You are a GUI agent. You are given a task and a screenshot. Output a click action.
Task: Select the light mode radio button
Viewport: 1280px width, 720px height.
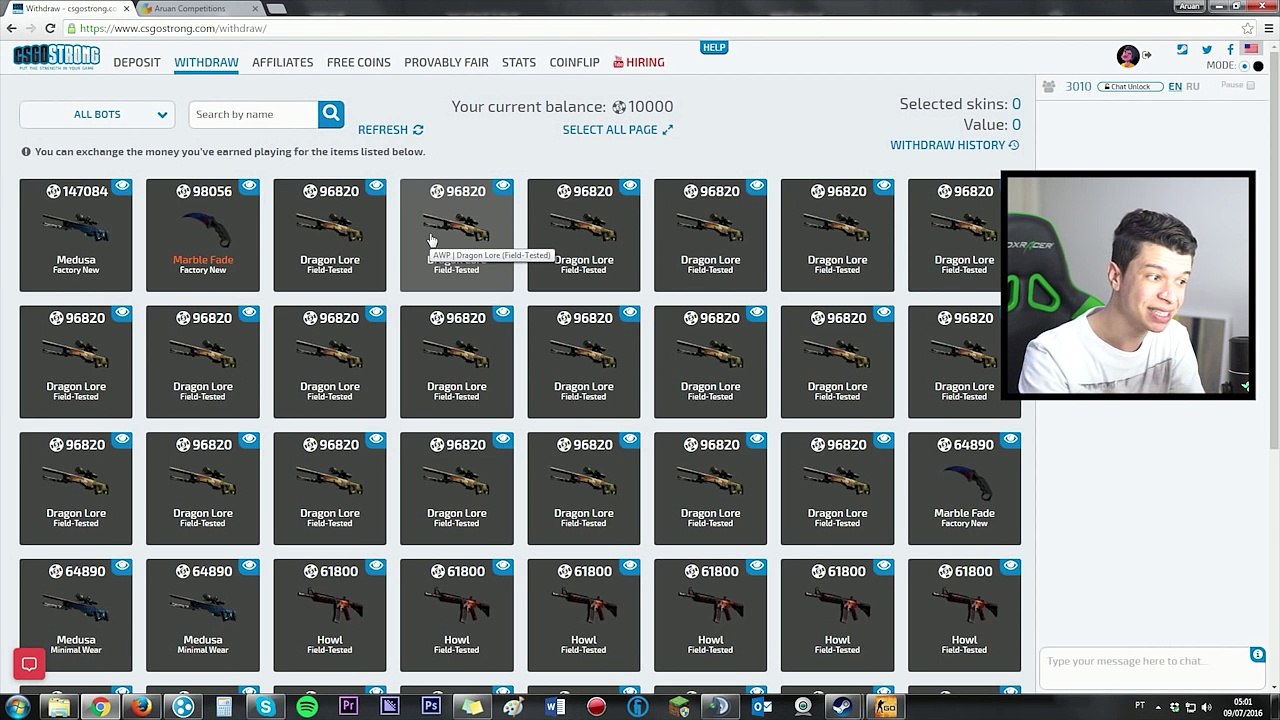click(1244, 66)
